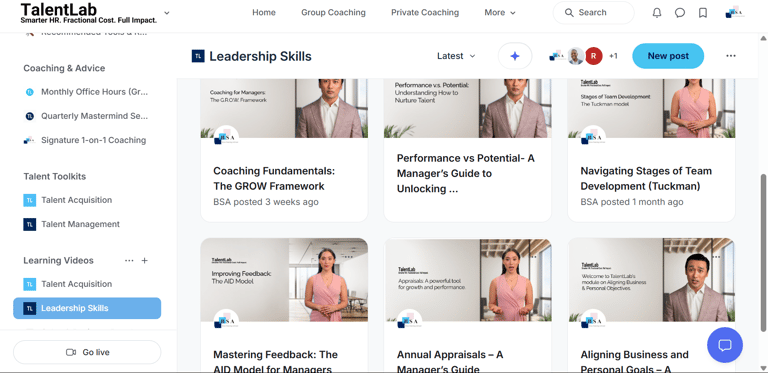The height and width of the screenshot is (373, 768).
Task: Open the profile avatar in top right
Action: (735, 13)
